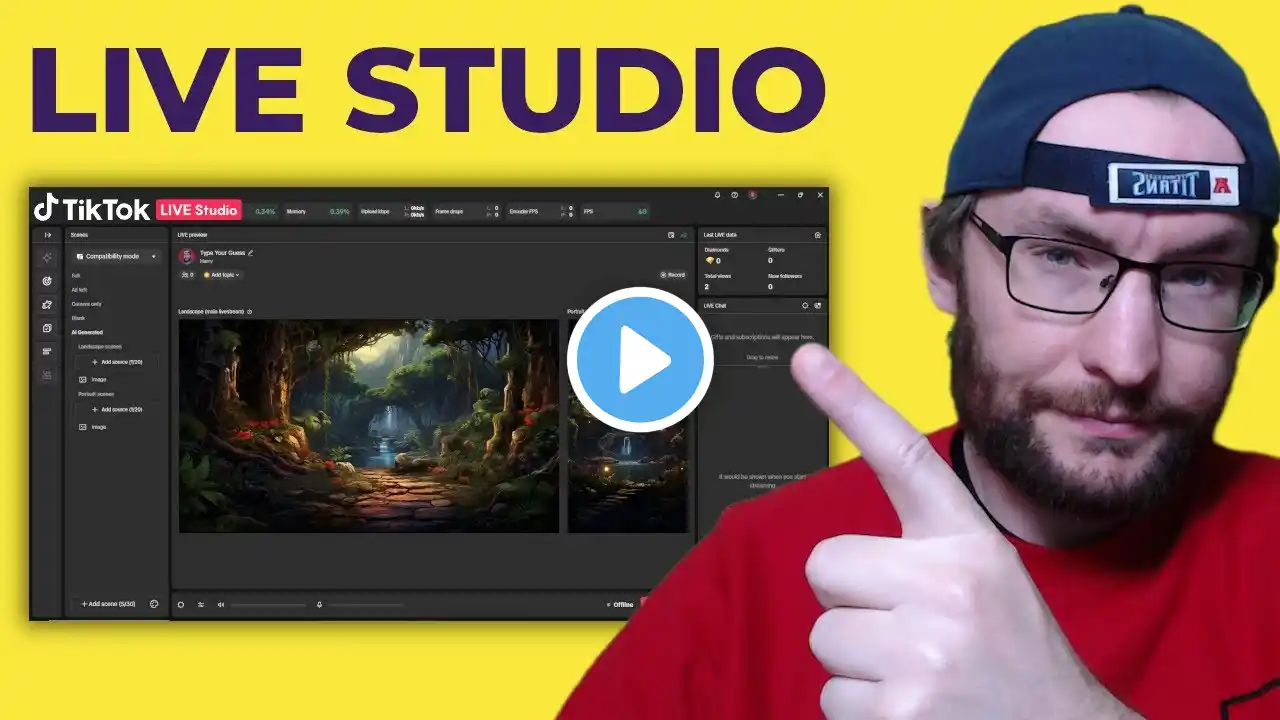The width and height of the screenshot is (1280, 720).
Task: Click the TikTok logo
Action: click(92, 209)
